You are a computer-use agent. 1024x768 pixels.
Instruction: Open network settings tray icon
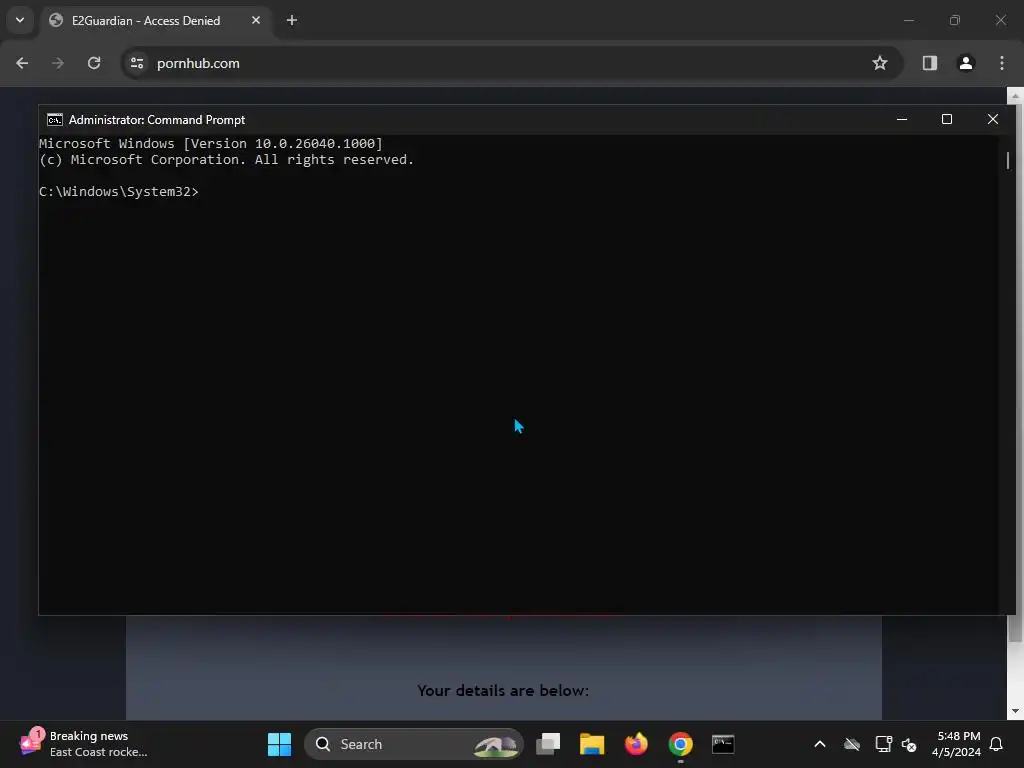point(884,744)
